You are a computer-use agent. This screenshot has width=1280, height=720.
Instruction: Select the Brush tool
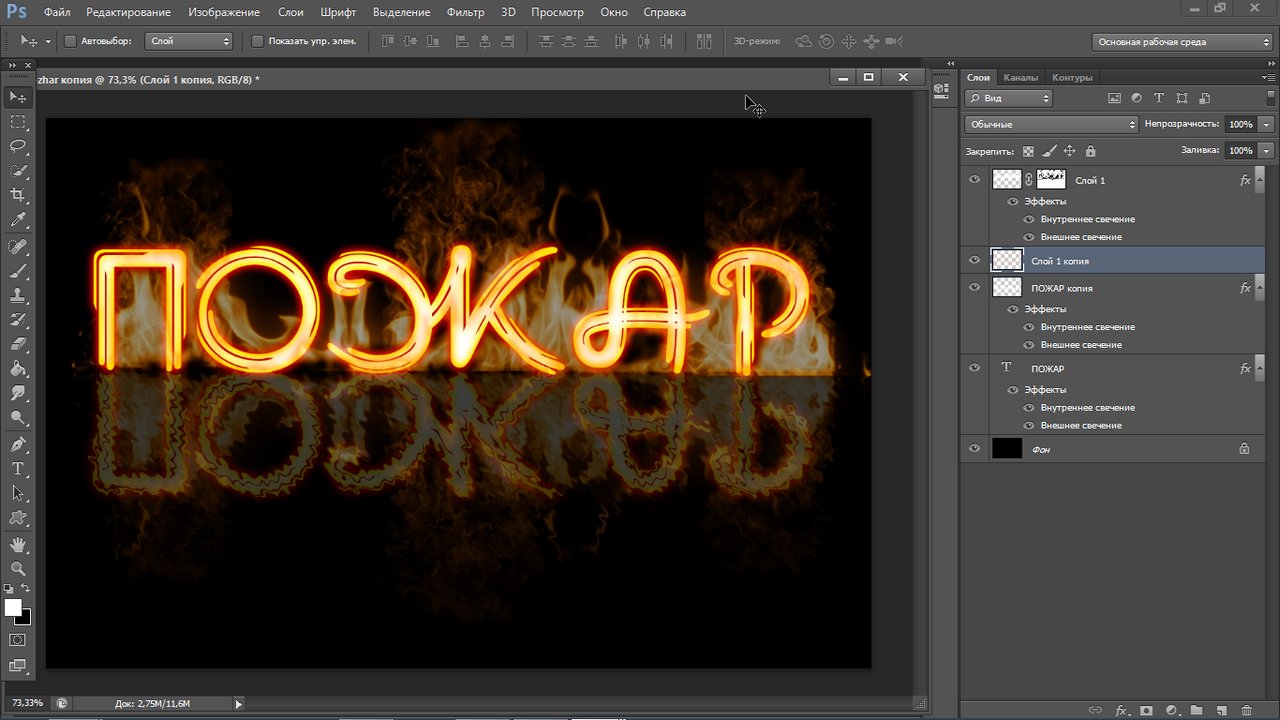click(18, 271)
